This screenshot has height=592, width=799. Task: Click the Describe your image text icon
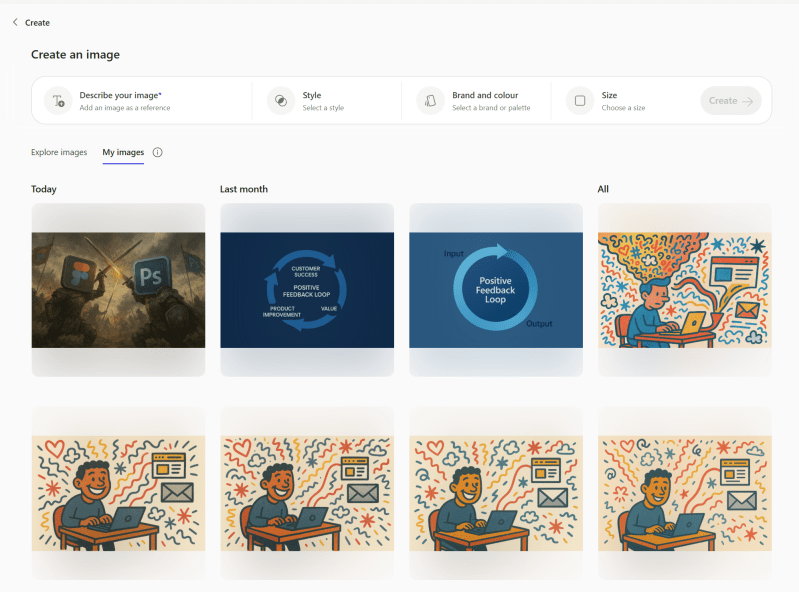(x=58, y=101)
